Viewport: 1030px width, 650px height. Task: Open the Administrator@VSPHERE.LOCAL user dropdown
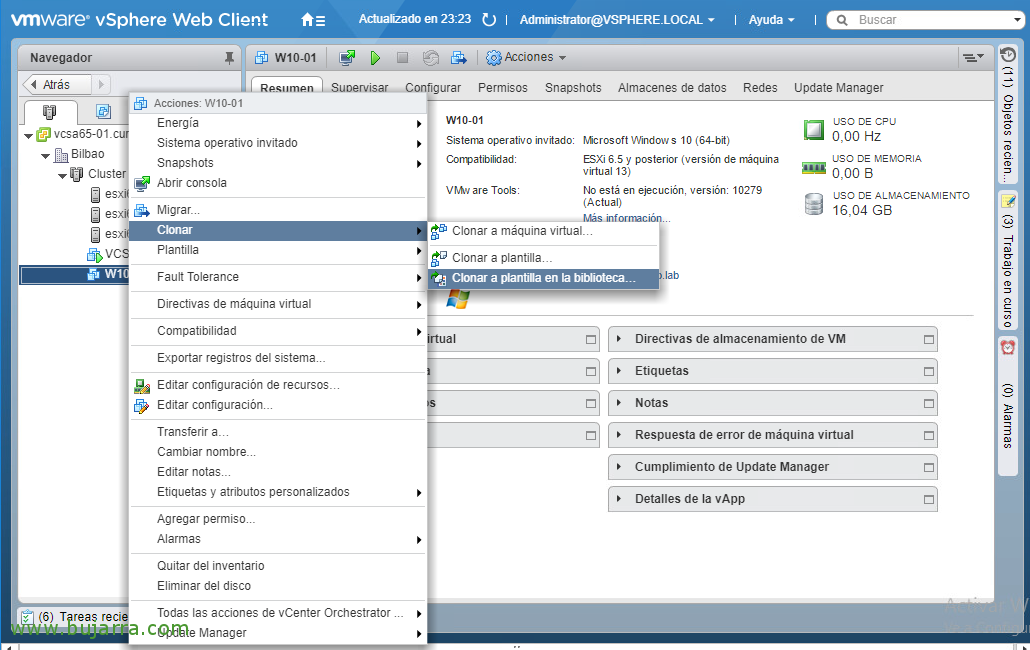(617, 20)
